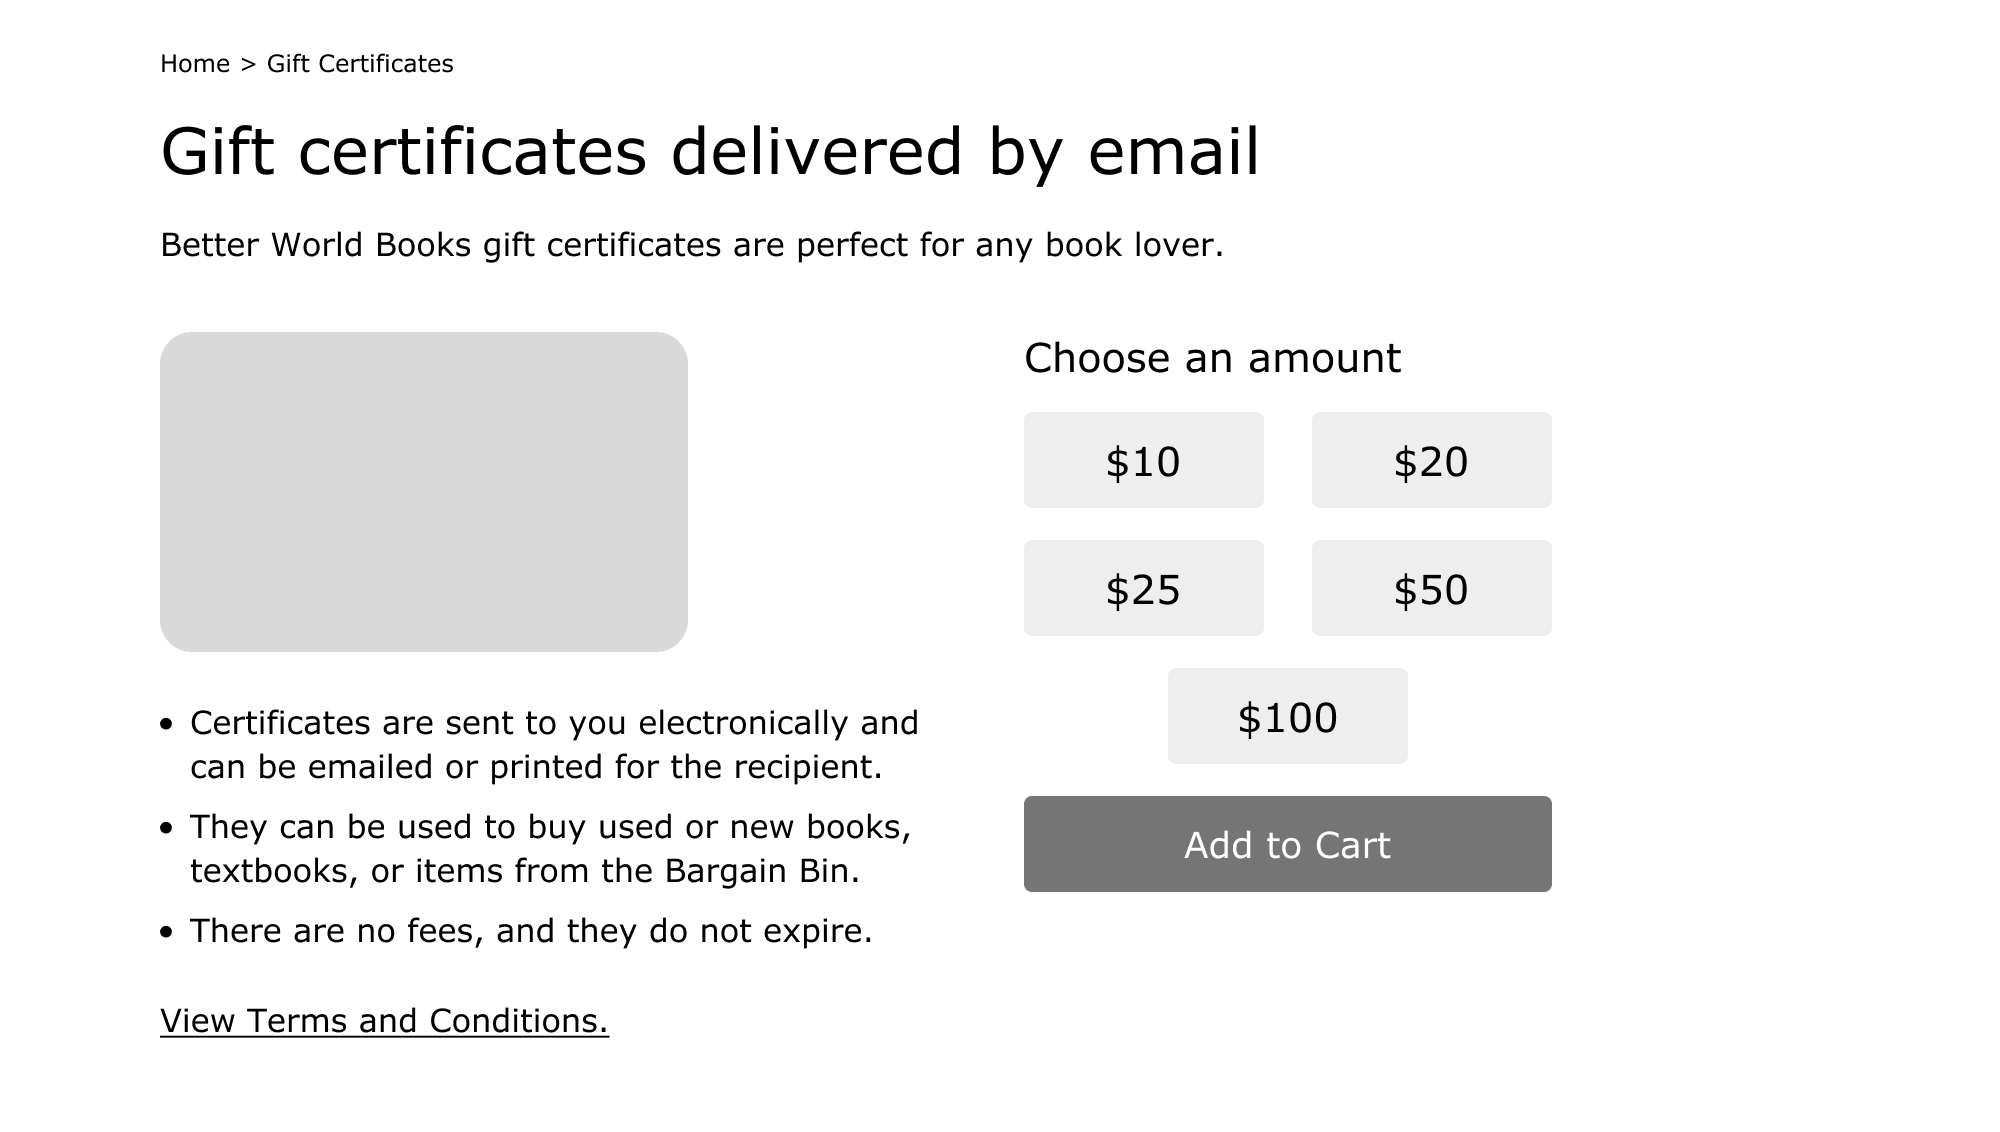The image size is (2000, 1132).
Task: Go to the Home breadcrumb link
Action: [x=195, y=64]
